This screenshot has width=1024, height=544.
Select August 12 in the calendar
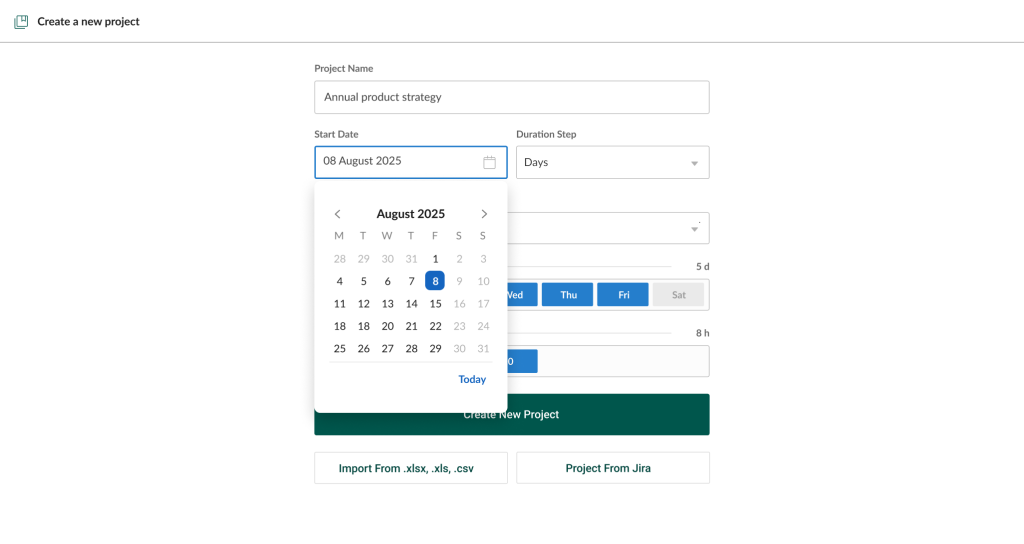coord(364,304)
